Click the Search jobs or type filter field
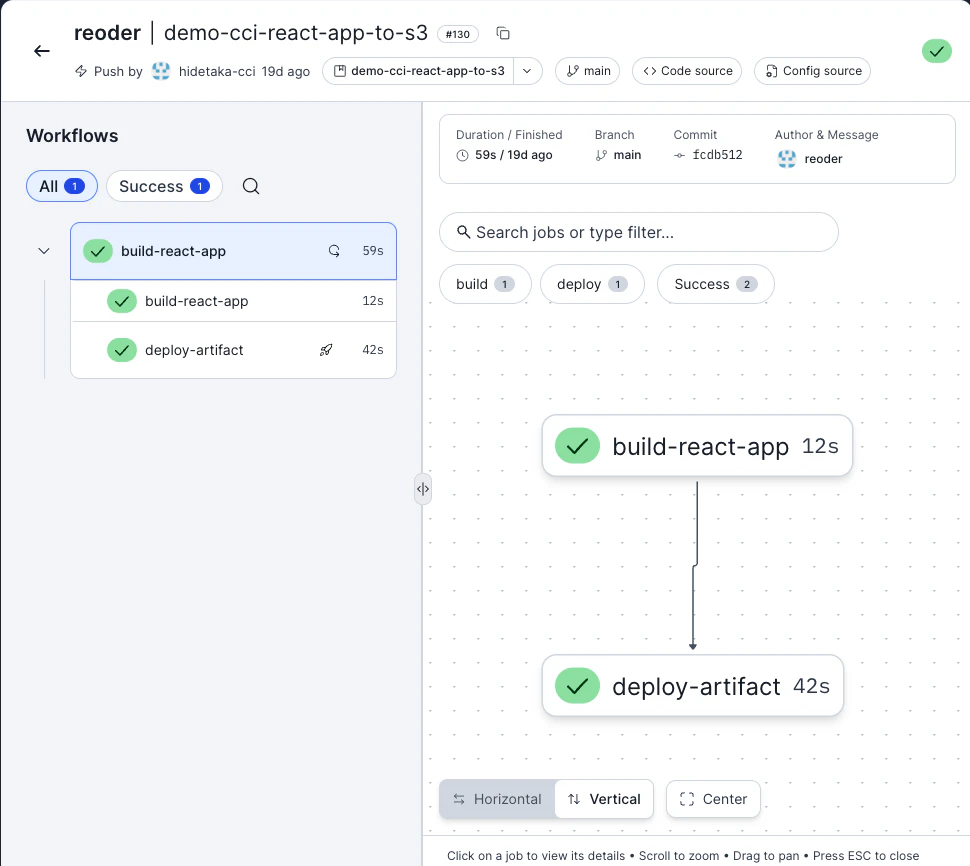The width and height of the screenshot is (970, 866). point(637,232)
